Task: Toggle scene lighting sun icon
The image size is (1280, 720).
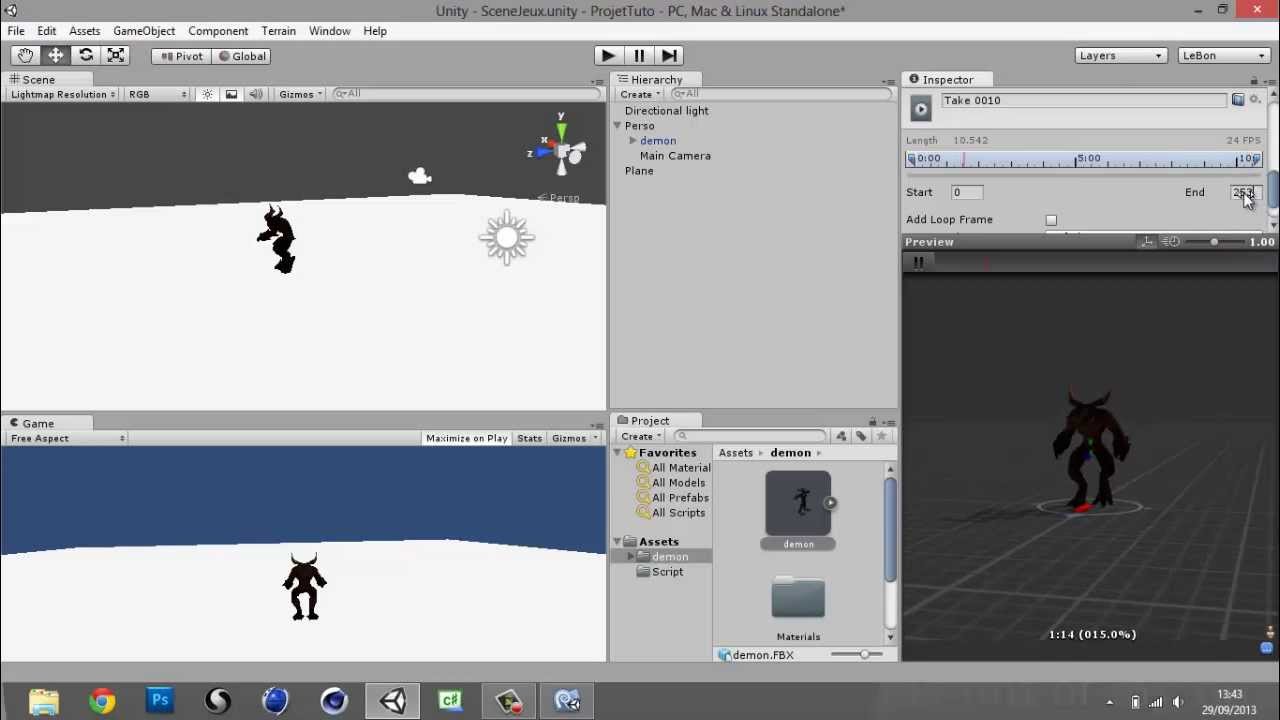Action: pyautogui.click(x=207, y=94)
